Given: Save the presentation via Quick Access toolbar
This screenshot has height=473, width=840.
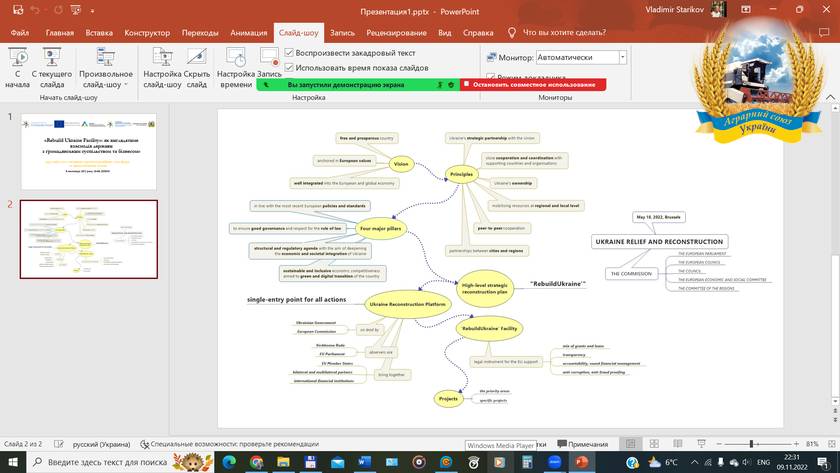Looking at the screenshot, I should (18, 10).
